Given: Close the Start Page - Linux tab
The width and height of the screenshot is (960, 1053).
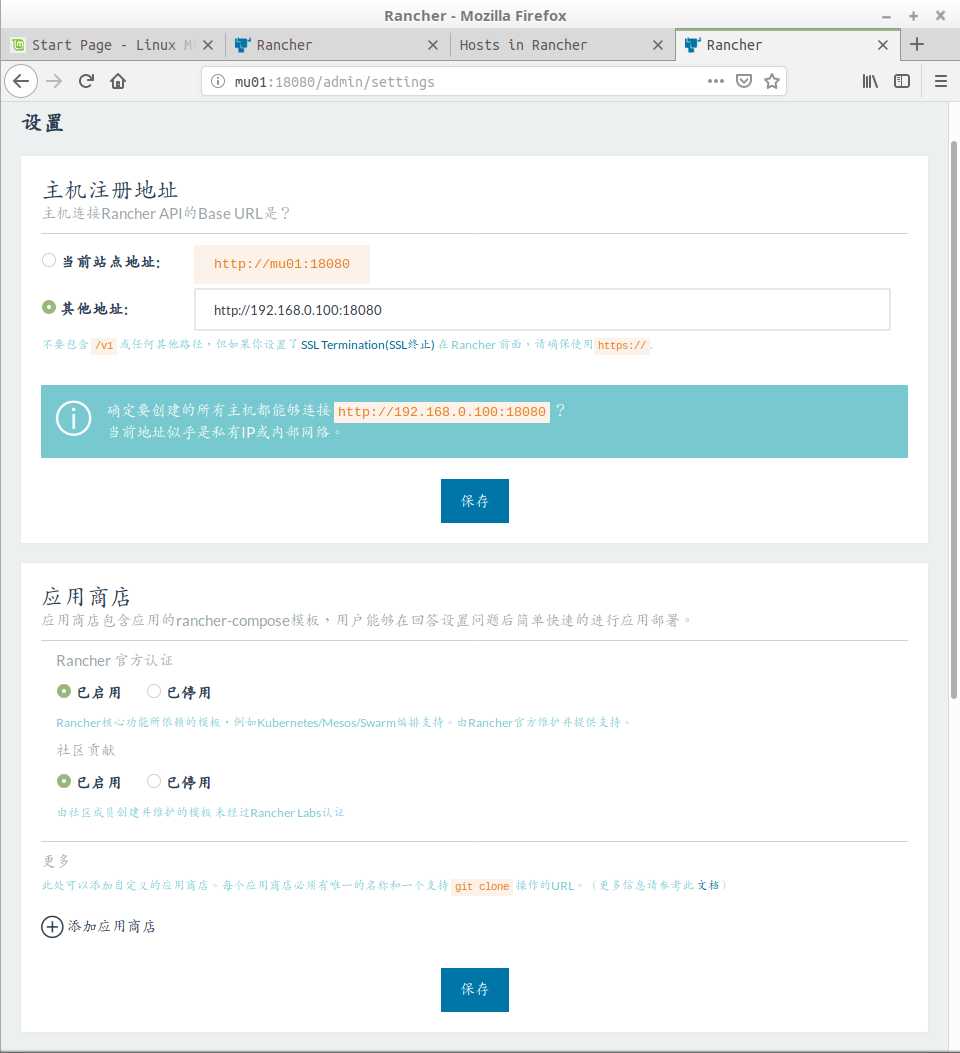Looking at the screenshot, I should pyautogui.click(x=208, y=45).
